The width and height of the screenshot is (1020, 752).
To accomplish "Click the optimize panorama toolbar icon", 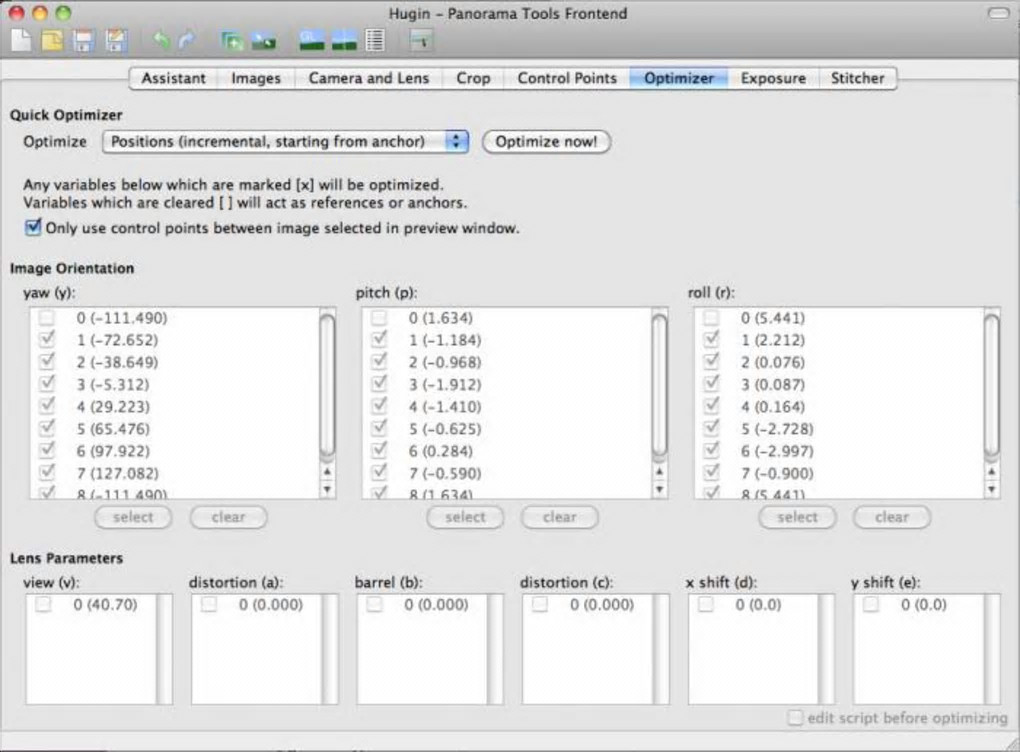I will click(422, 41).
